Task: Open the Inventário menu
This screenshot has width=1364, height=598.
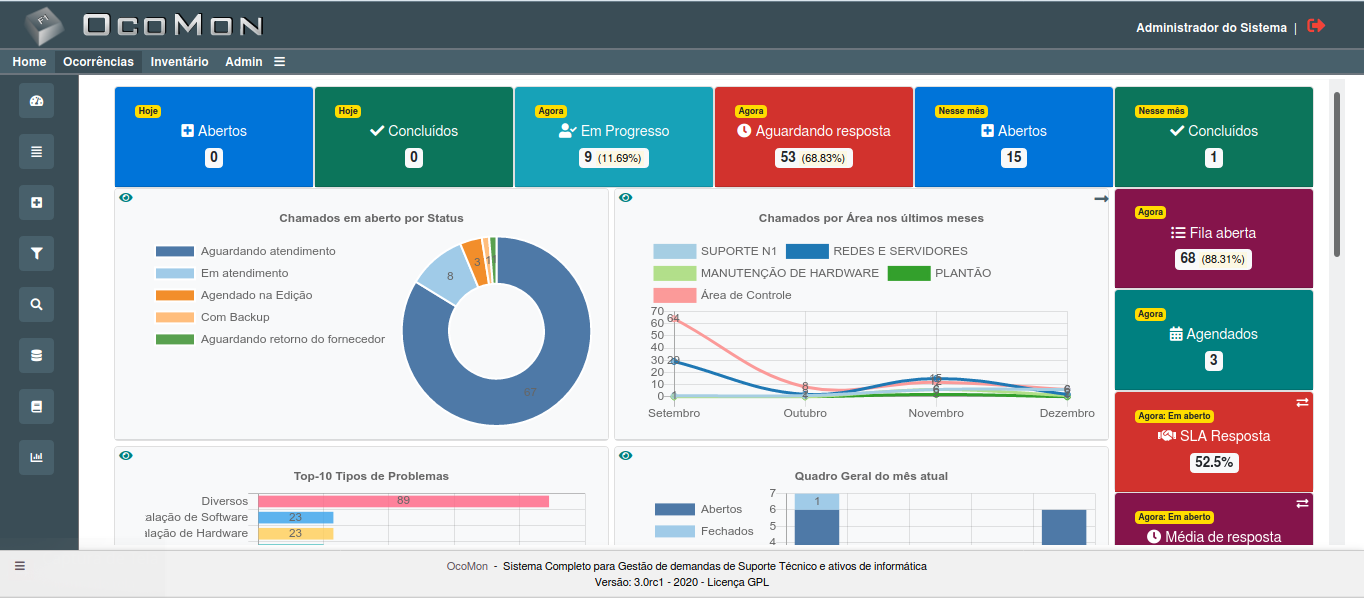Action: [x=180, y=62]
